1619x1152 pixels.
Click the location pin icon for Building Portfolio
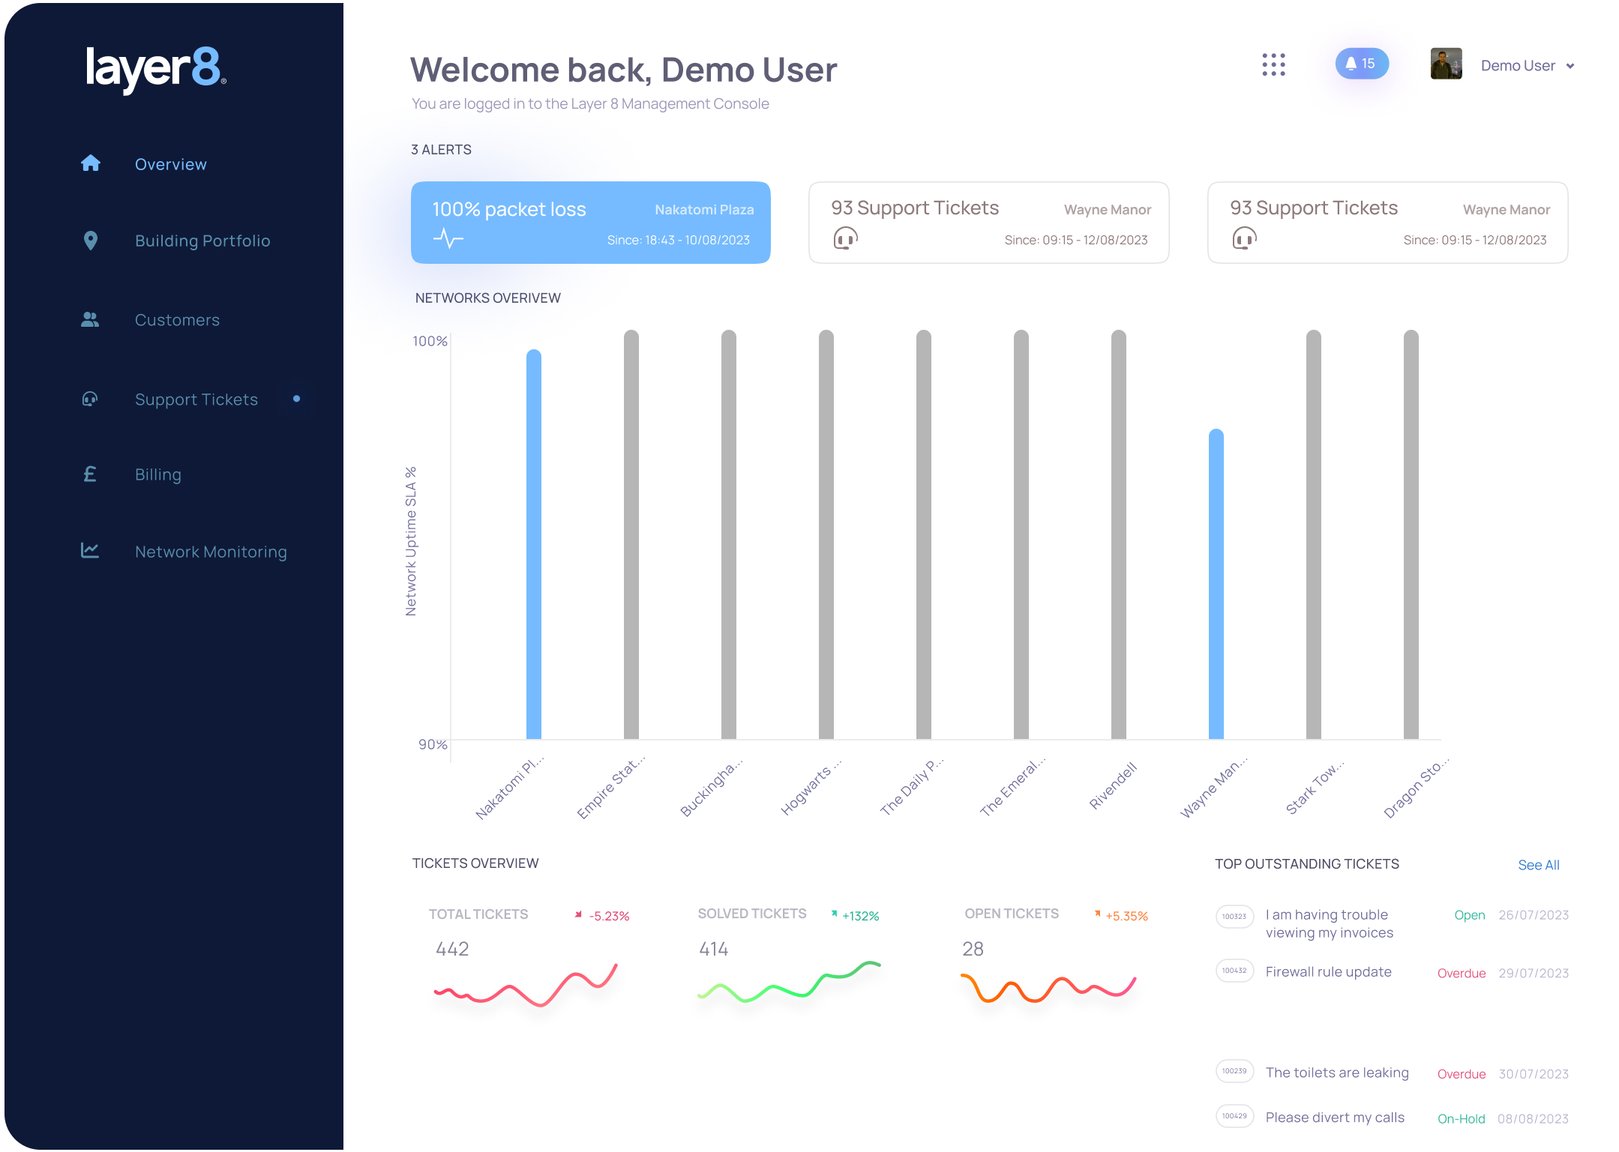click(x=90, y=241)
